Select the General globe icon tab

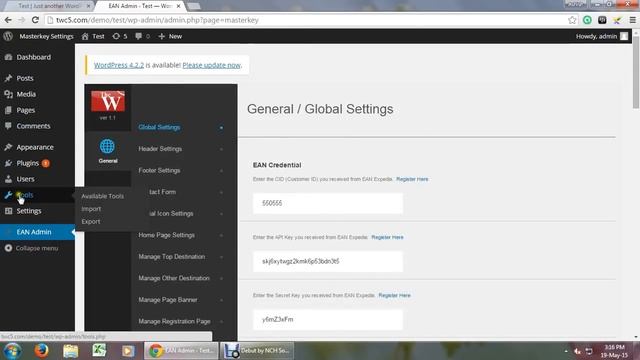[108, 151]
